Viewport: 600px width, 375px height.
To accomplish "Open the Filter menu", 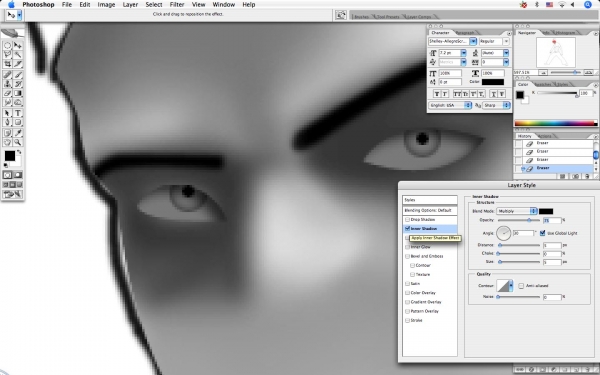I will [177, 5].
